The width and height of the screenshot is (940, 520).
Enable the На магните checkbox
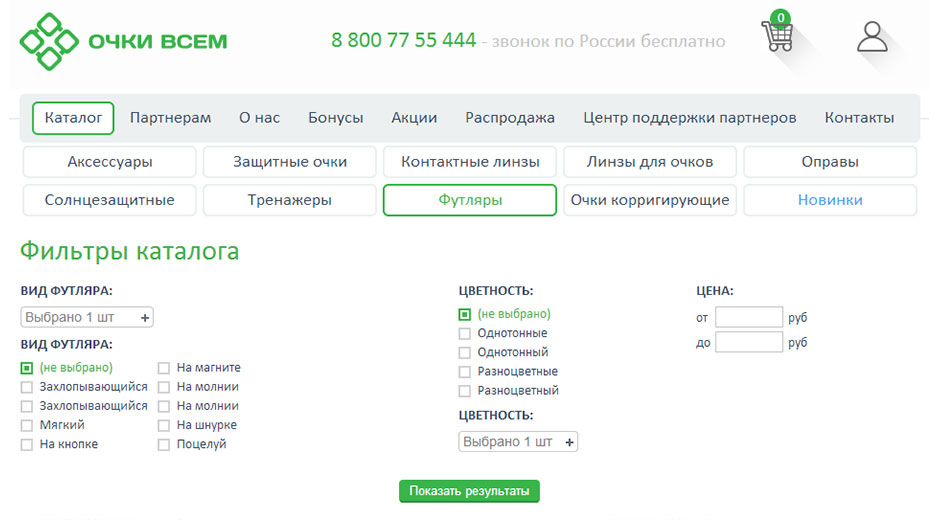pos(164,368)
